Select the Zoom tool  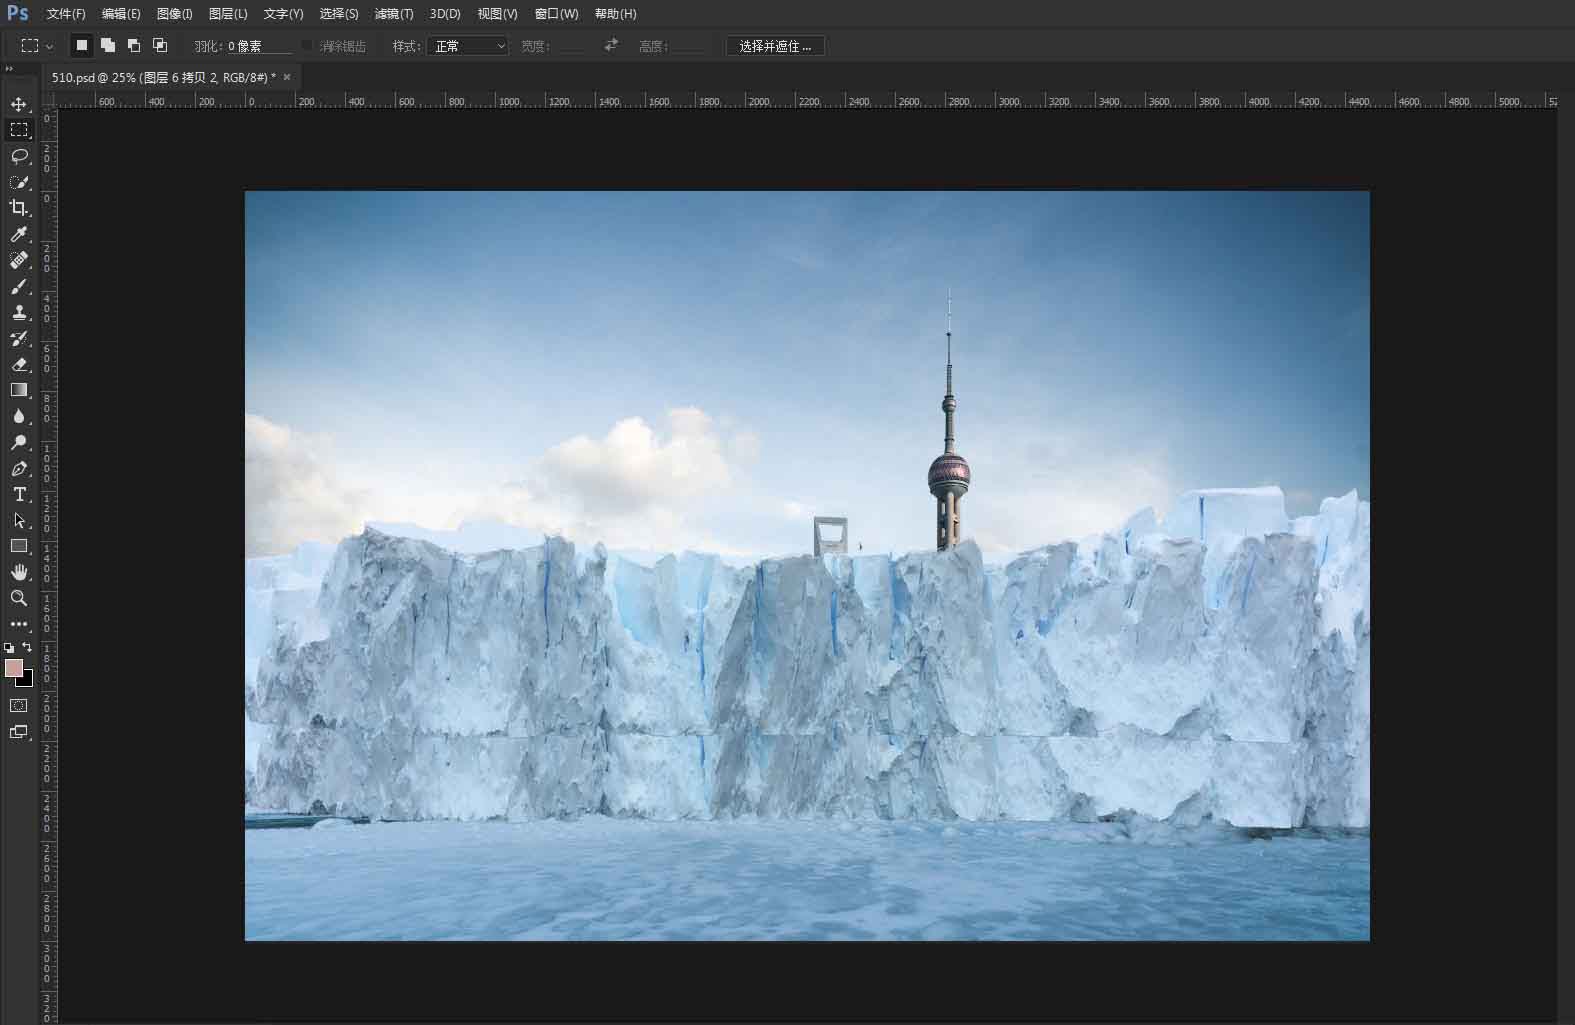[x=19, y=598]
